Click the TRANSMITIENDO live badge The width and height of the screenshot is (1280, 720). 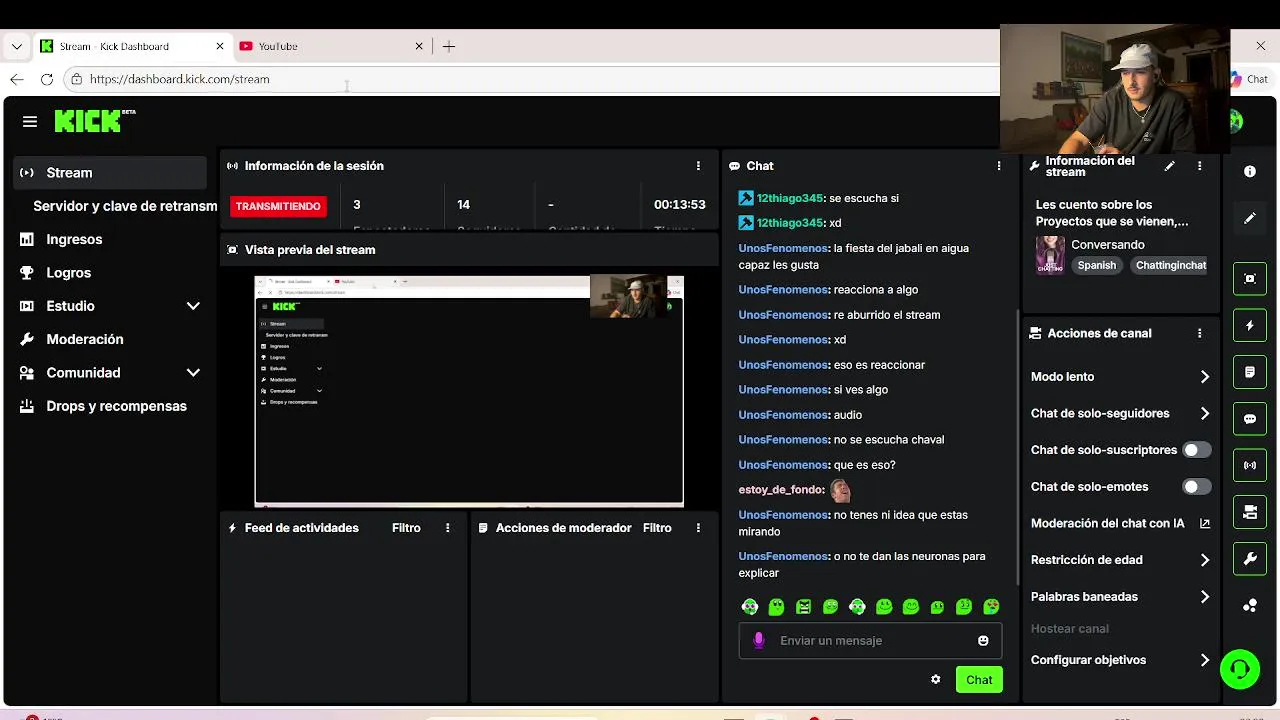(278, 206)
